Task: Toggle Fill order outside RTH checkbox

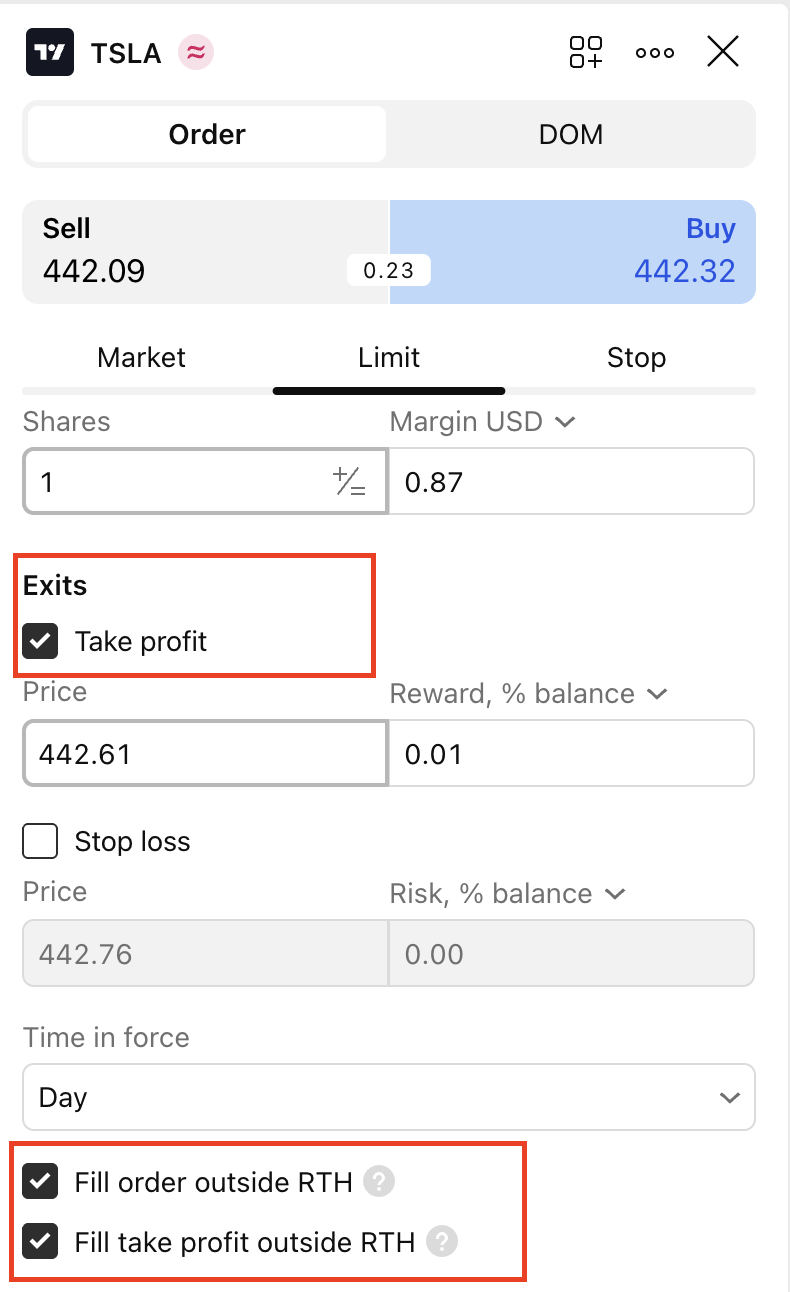Action: [40, 1182]
